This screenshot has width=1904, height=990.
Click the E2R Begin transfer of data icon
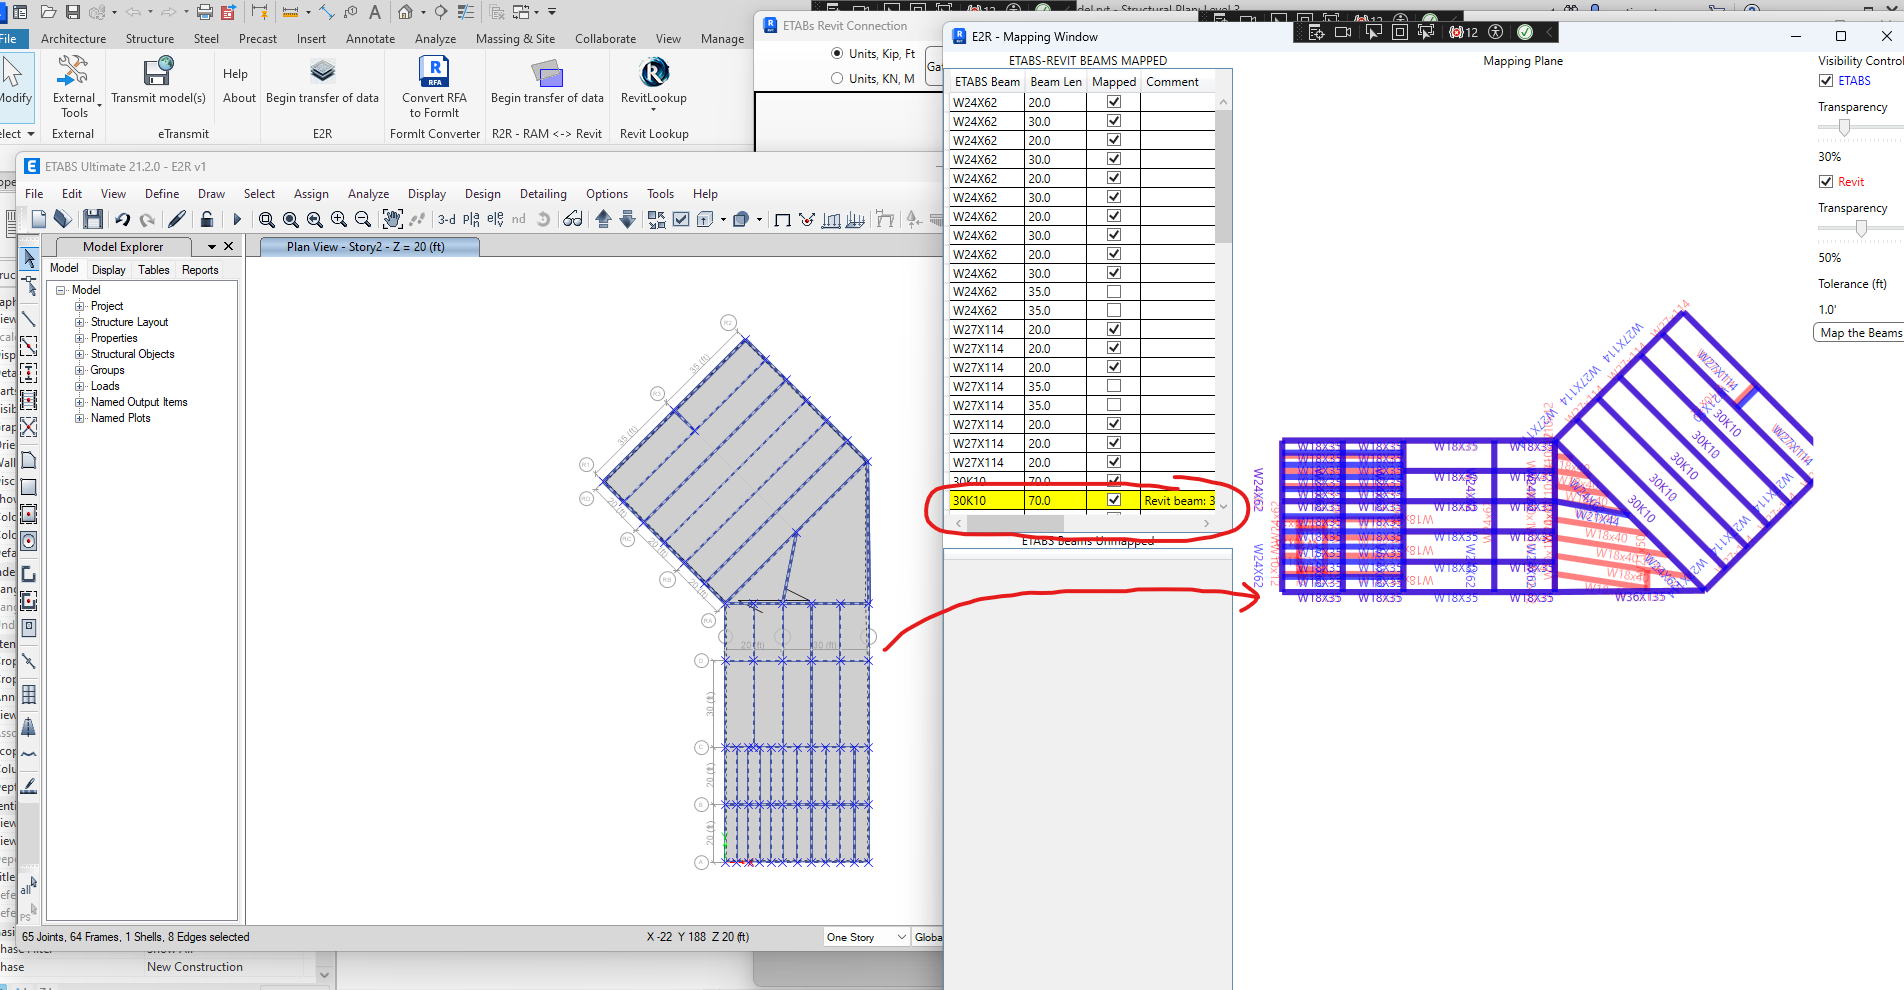[x=322, y=71]
